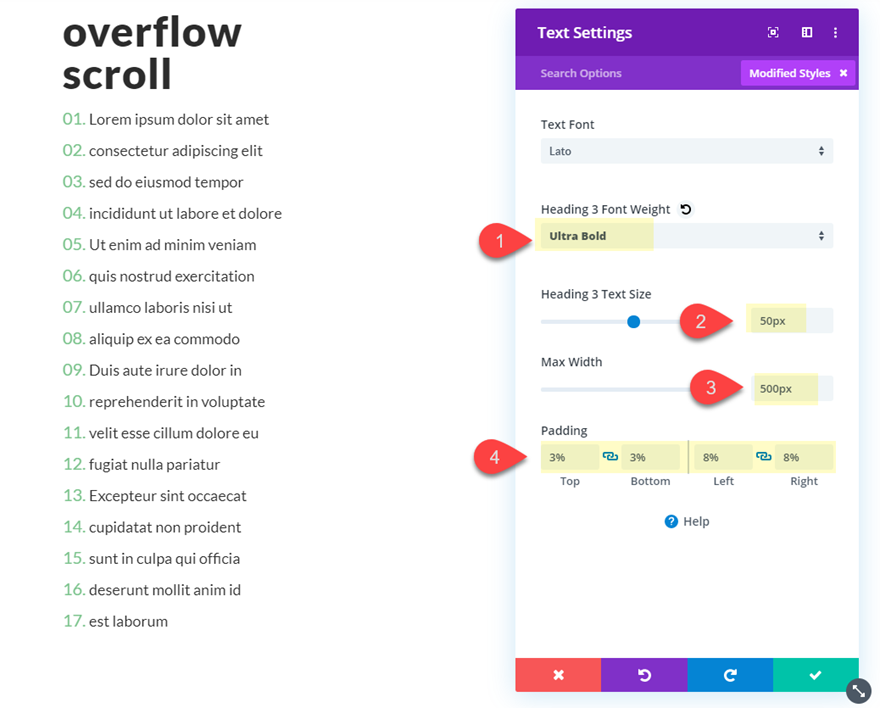Screen dimensions: 880x708
Task: Open the Text Font dropdown showing Lato
Action: [686, 151]
